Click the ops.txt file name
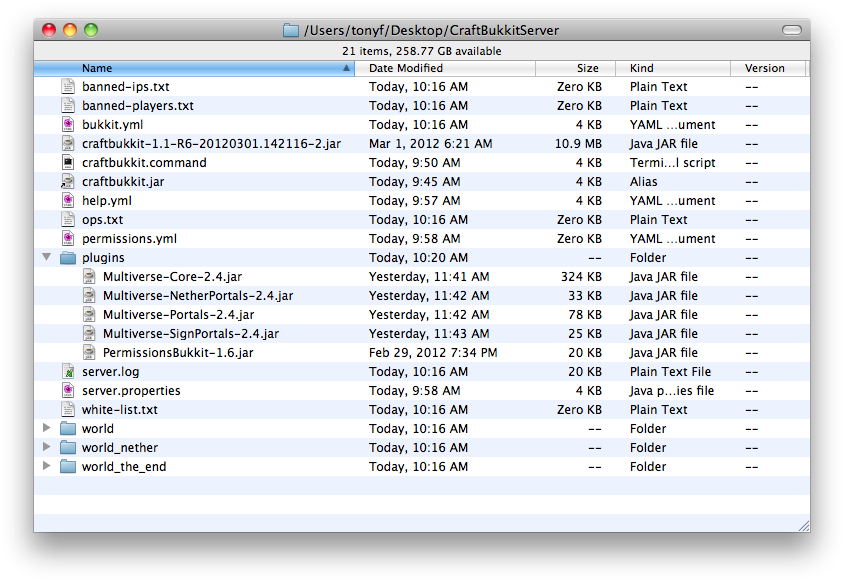This screenshot has height=580, width=843. tap(103, 220)
